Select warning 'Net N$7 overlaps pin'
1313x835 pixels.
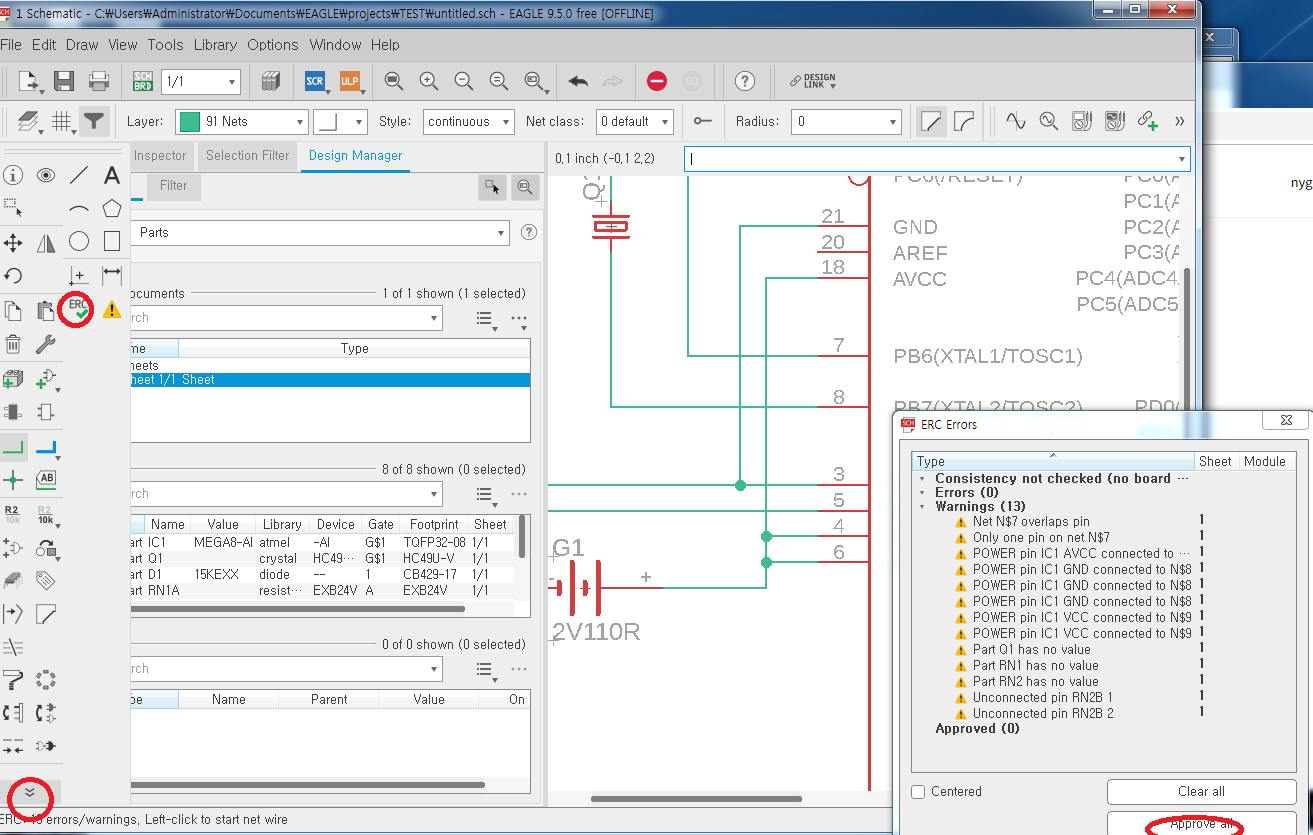1030,522
